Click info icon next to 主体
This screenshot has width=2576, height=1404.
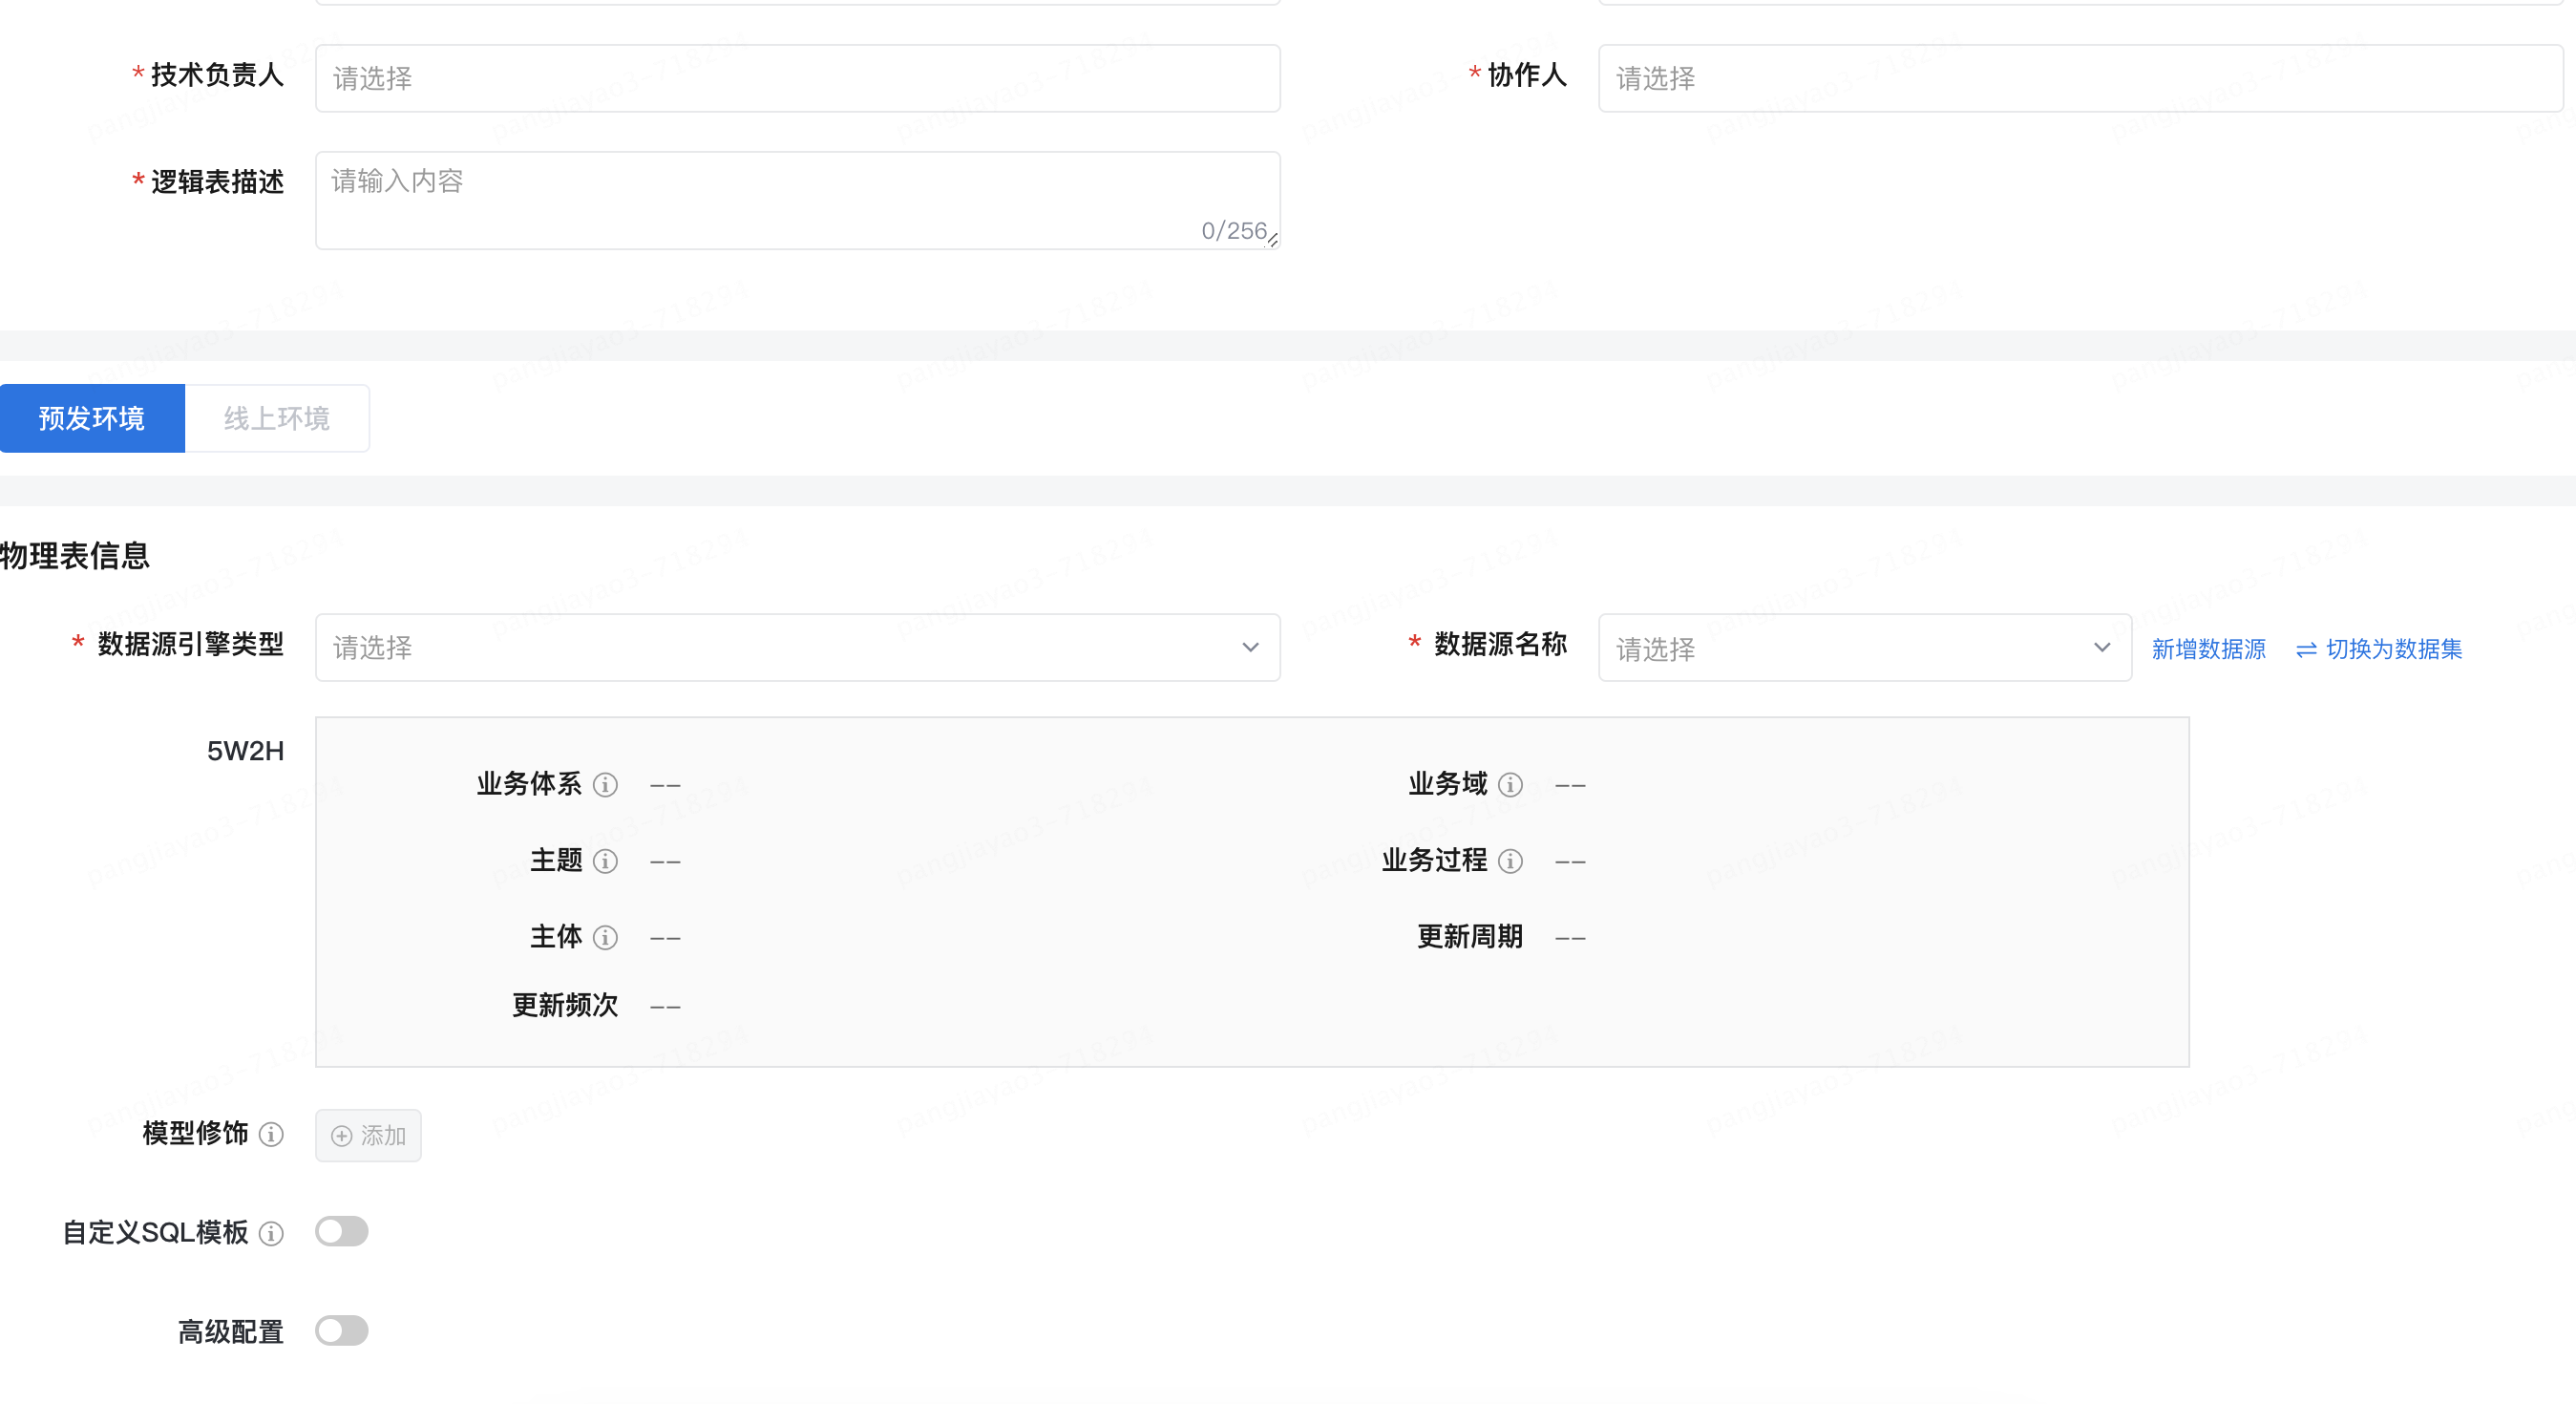(605, 937)
